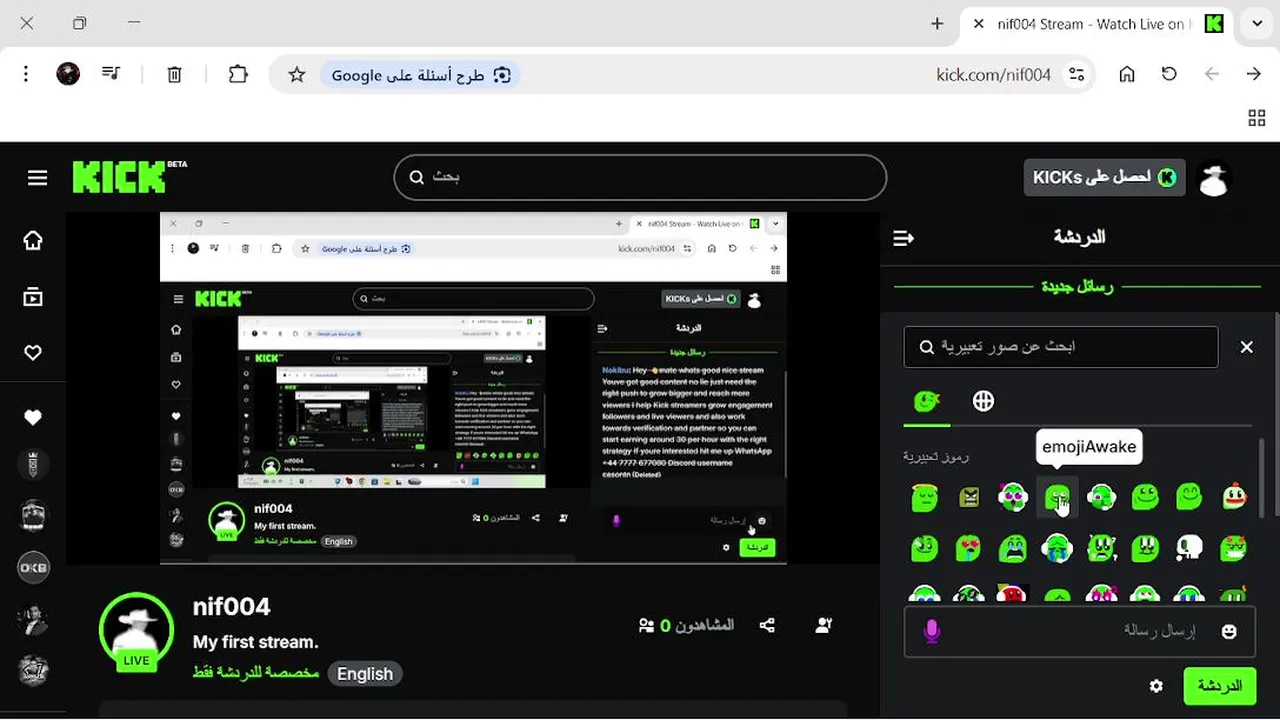This screenshot has width=1280, height=720.
Task: Click the stream video player
Action: coord(473,388)
